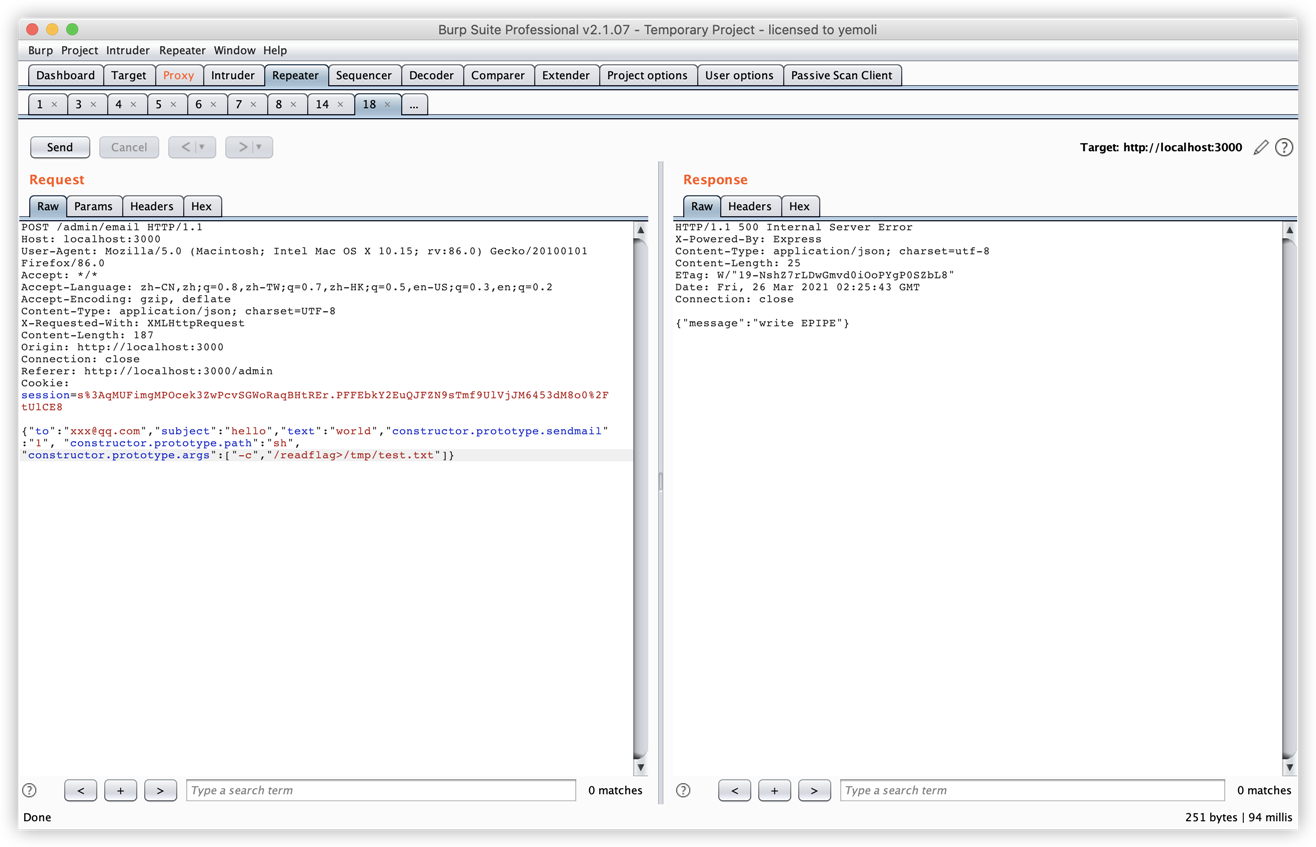The height and width of the screenshot is (847, 1316).
Task: Open the User options tab
Action: pos(739,75)
